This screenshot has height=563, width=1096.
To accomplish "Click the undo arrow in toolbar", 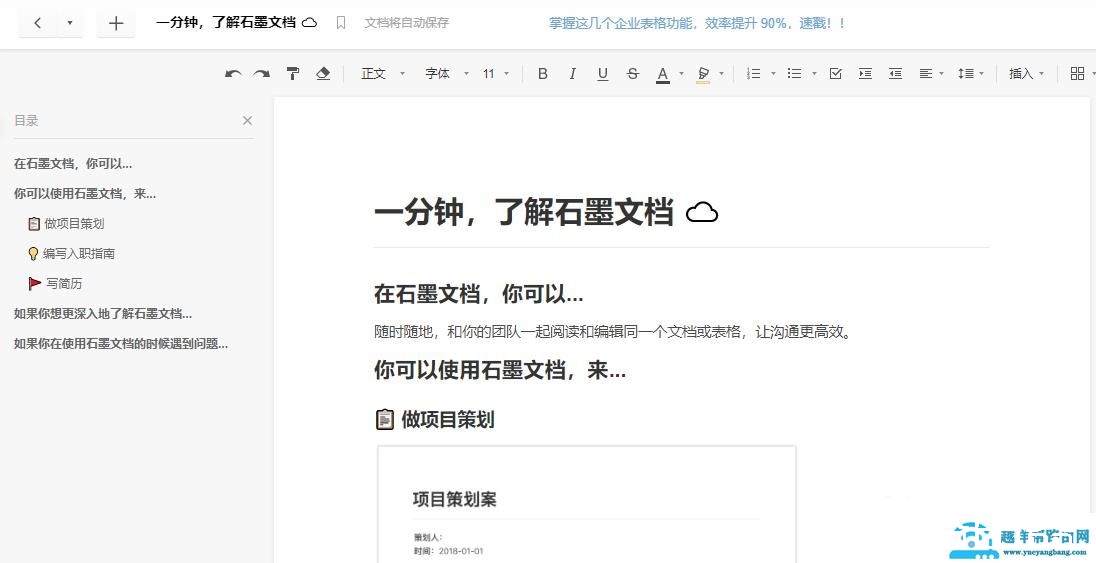I will point(233,73).
